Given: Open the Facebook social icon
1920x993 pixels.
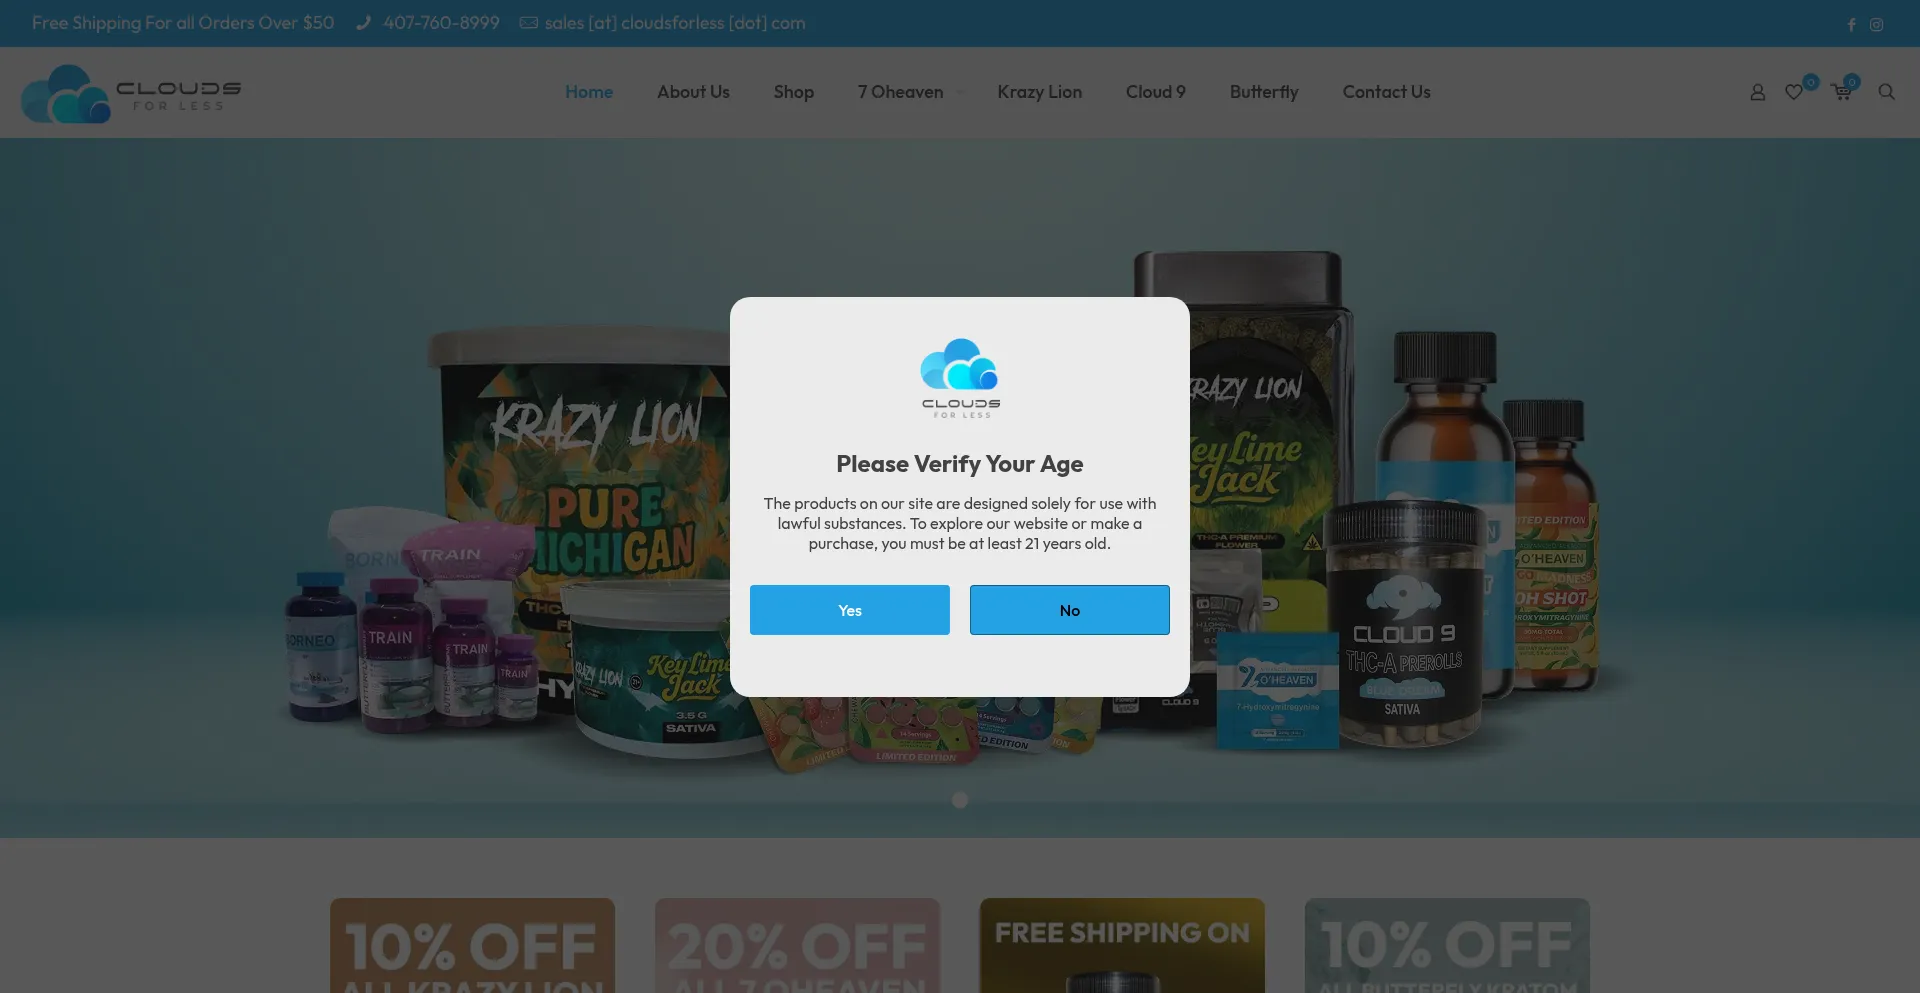Looking at the screenshot, I should pos(1851,25).
